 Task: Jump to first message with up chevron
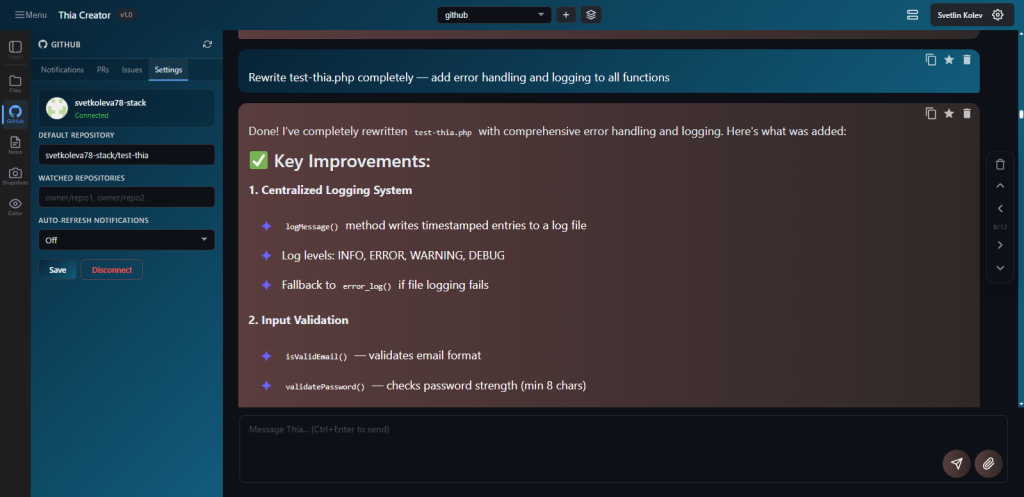pyautogui.click(x=1000, y=185)
